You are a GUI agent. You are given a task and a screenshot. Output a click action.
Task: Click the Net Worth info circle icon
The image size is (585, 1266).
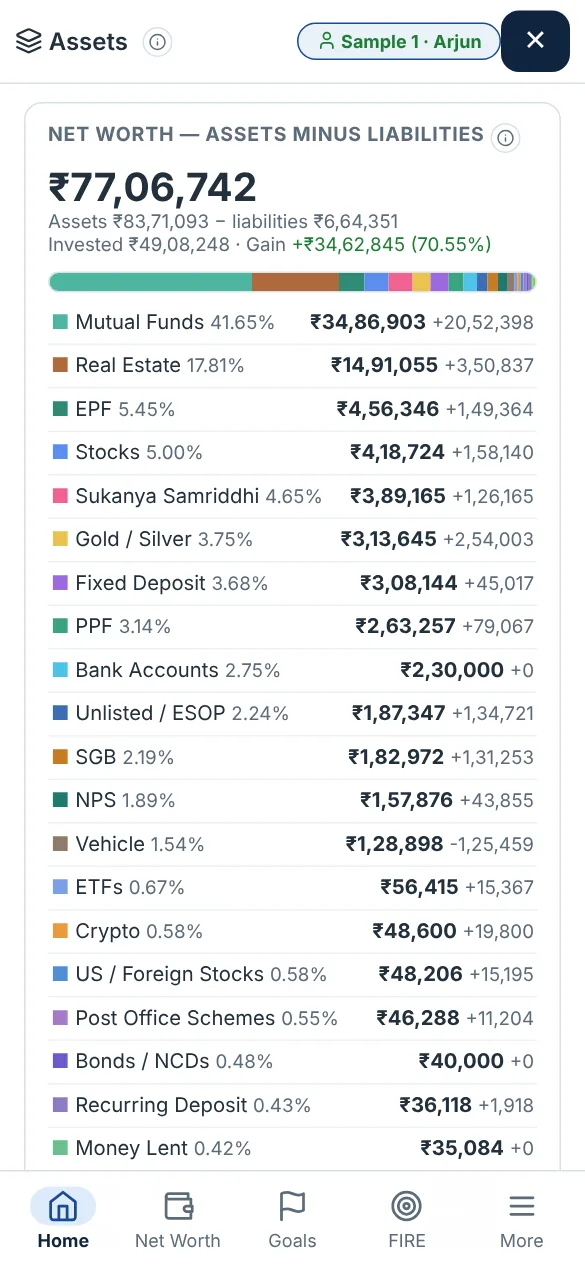(506, 138)
